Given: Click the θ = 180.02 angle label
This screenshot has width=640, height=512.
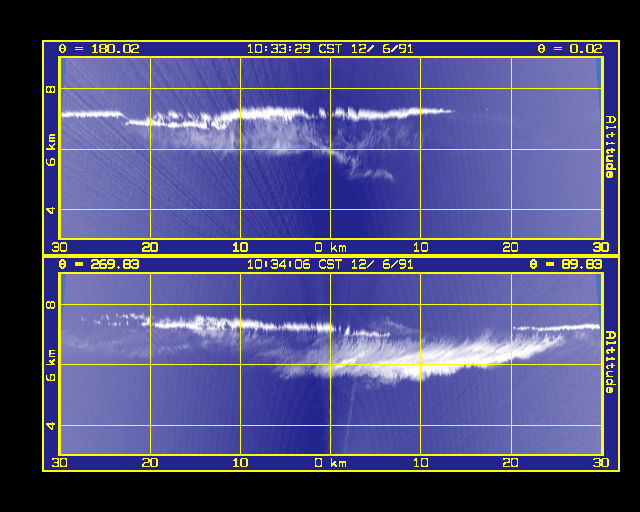Looking at the screenshot, I should 99,49.
